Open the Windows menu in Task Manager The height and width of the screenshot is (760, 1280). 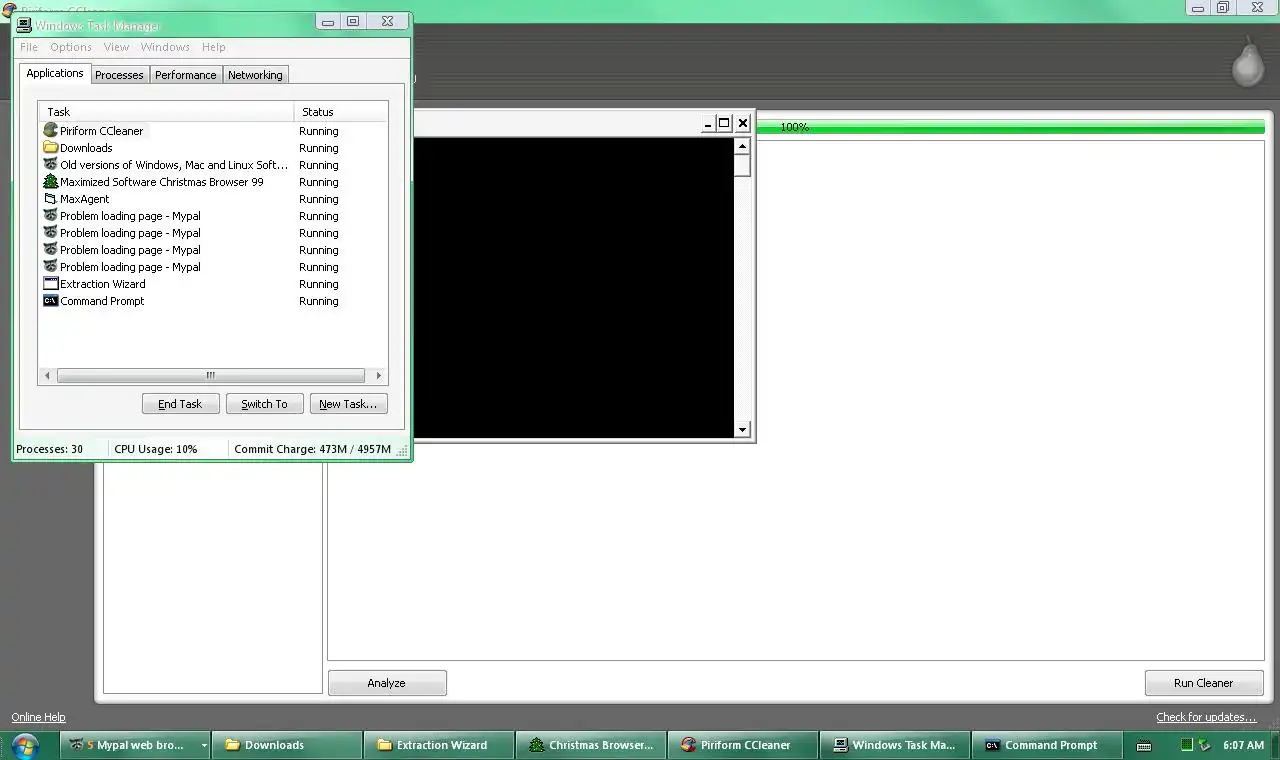point(165,47)
